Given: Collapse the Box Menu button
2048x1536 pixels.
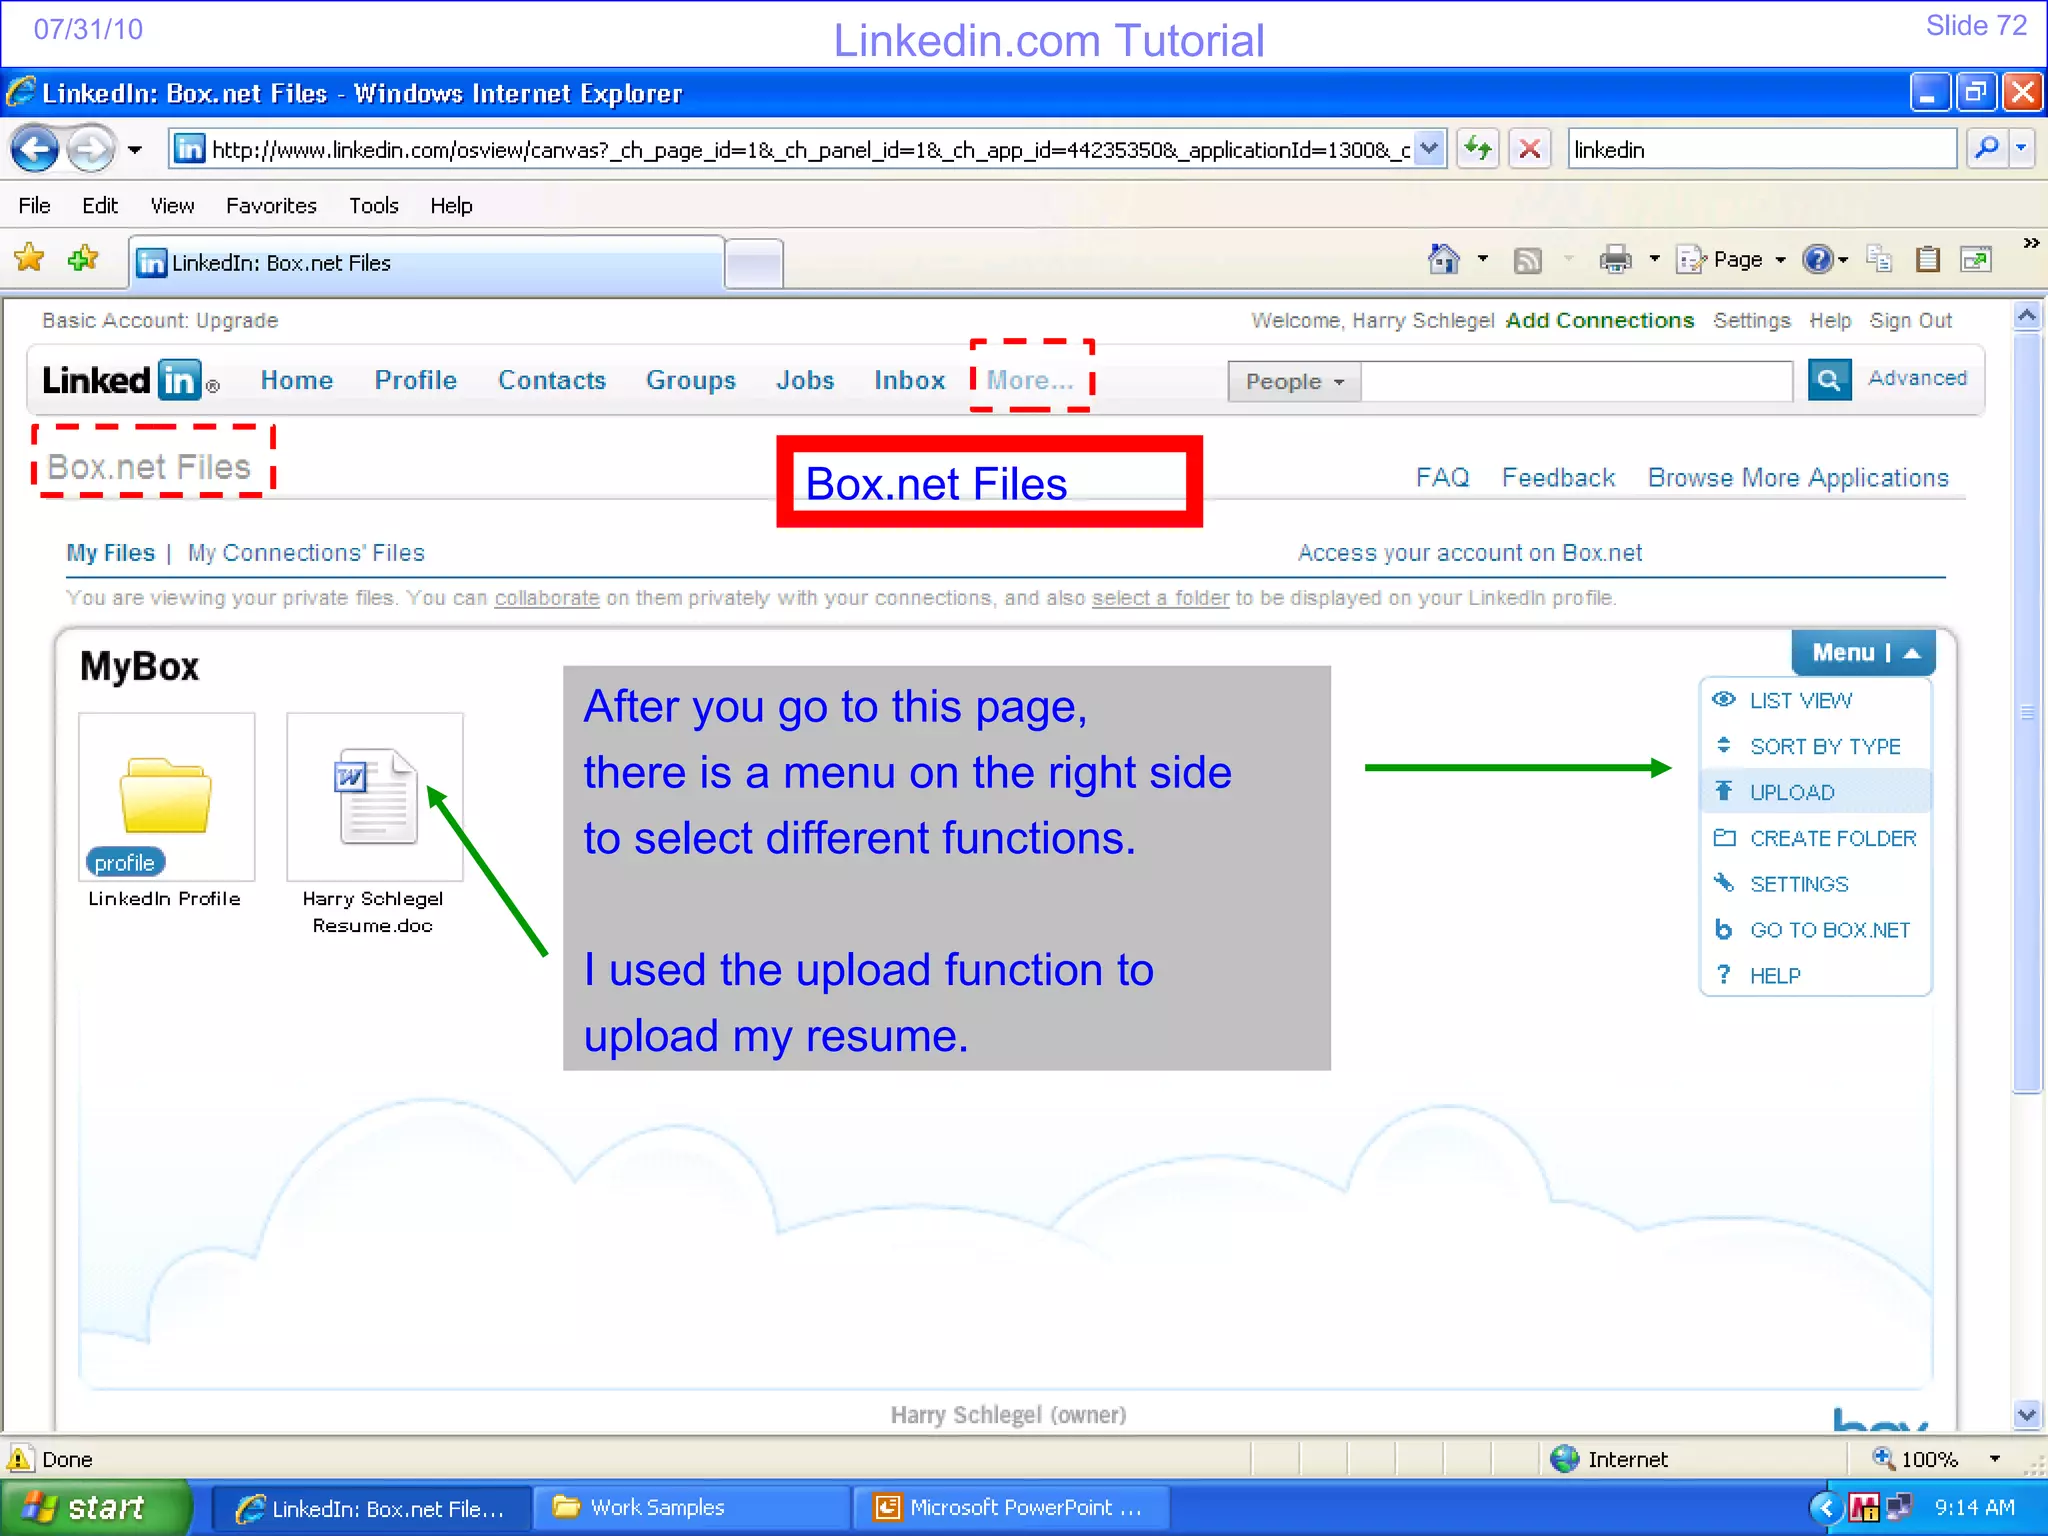Looking at the screenshot, I should pos(1864,653).
